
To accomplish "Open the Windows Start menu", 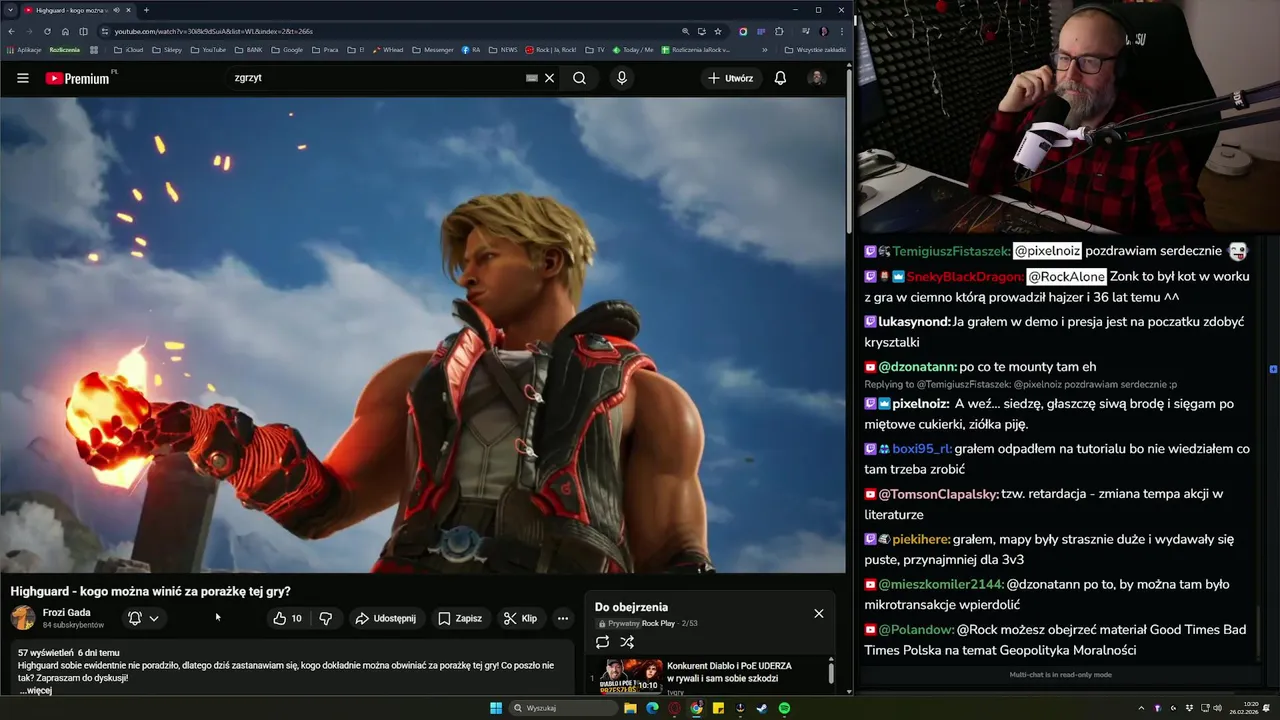I will pyautogui.click(x=496, y=708).
